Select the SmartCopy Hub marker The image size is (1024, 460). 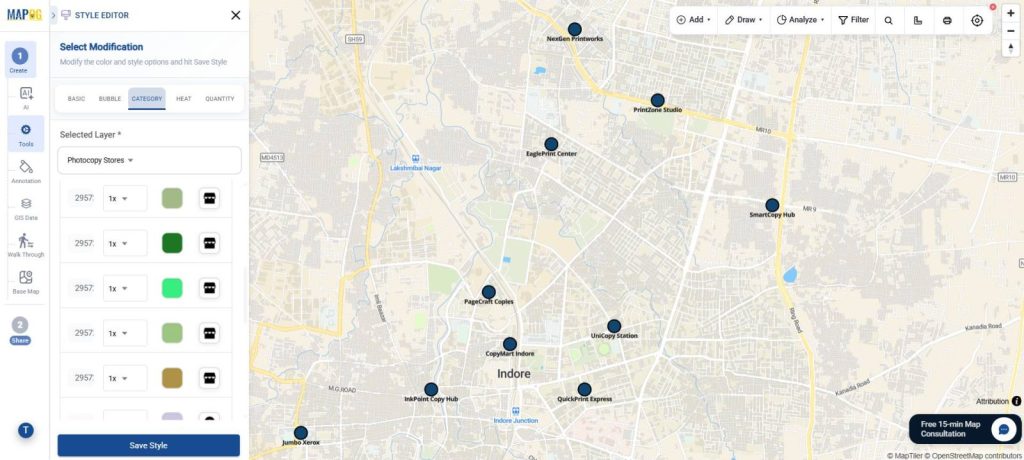click(x=773, y=205)
